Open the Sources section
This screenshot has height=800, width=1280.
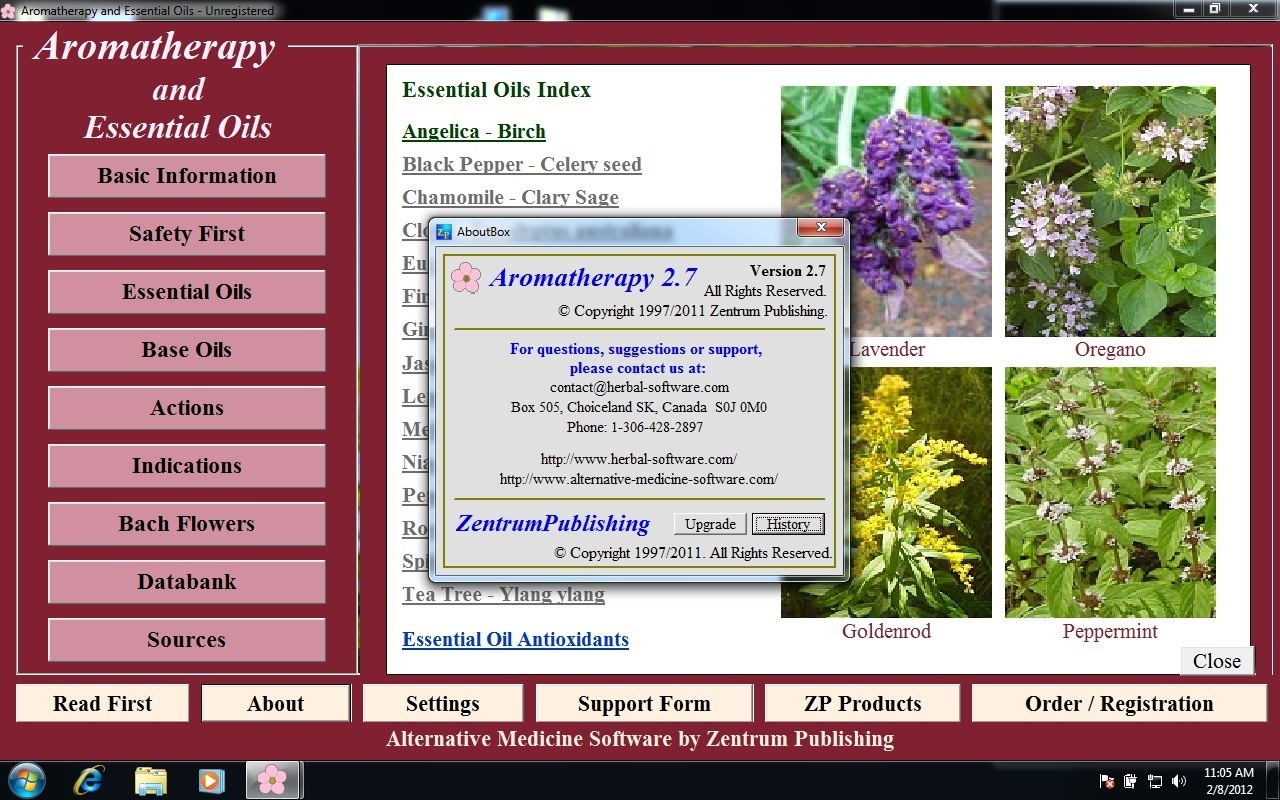click(x=187, y=640)
